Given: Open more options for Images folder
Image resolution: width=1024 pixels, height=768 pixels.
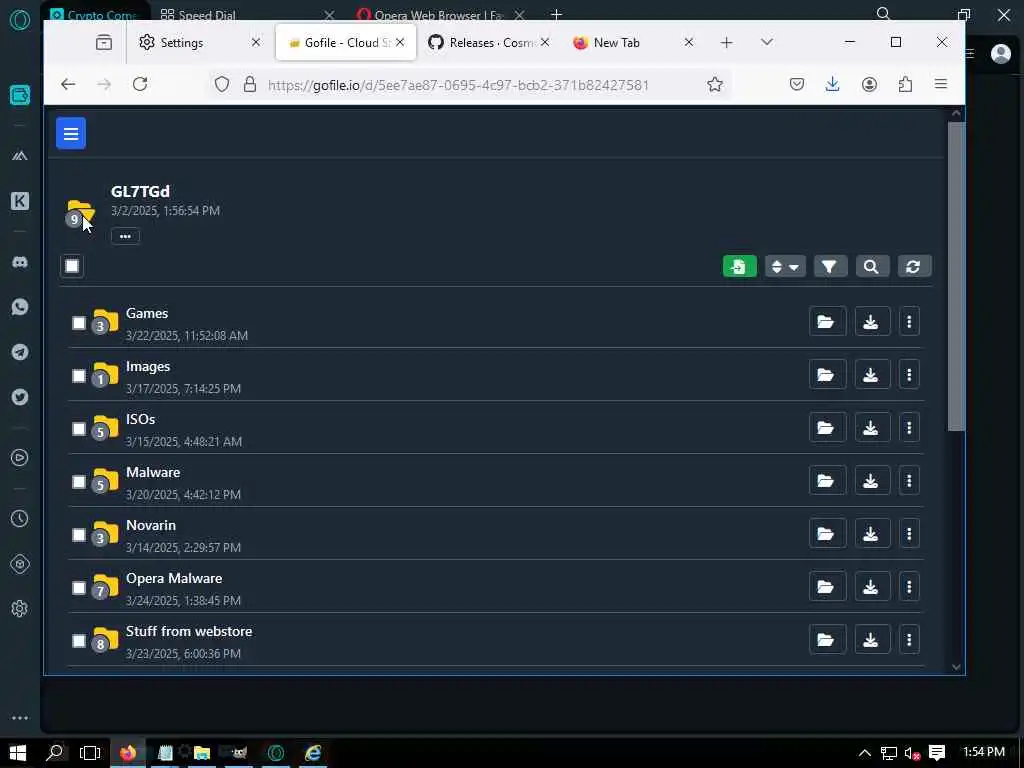Looking at the screenshot, I should pyautogui.click(x=909, y=374).
